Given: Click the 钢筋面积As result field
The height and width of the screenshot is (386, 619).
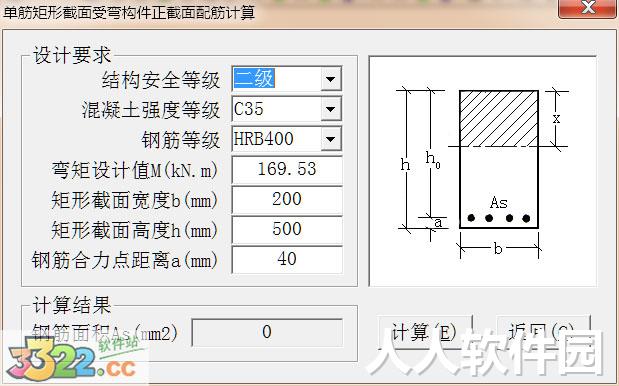Looking at the screenshot, I should [267, 332].
